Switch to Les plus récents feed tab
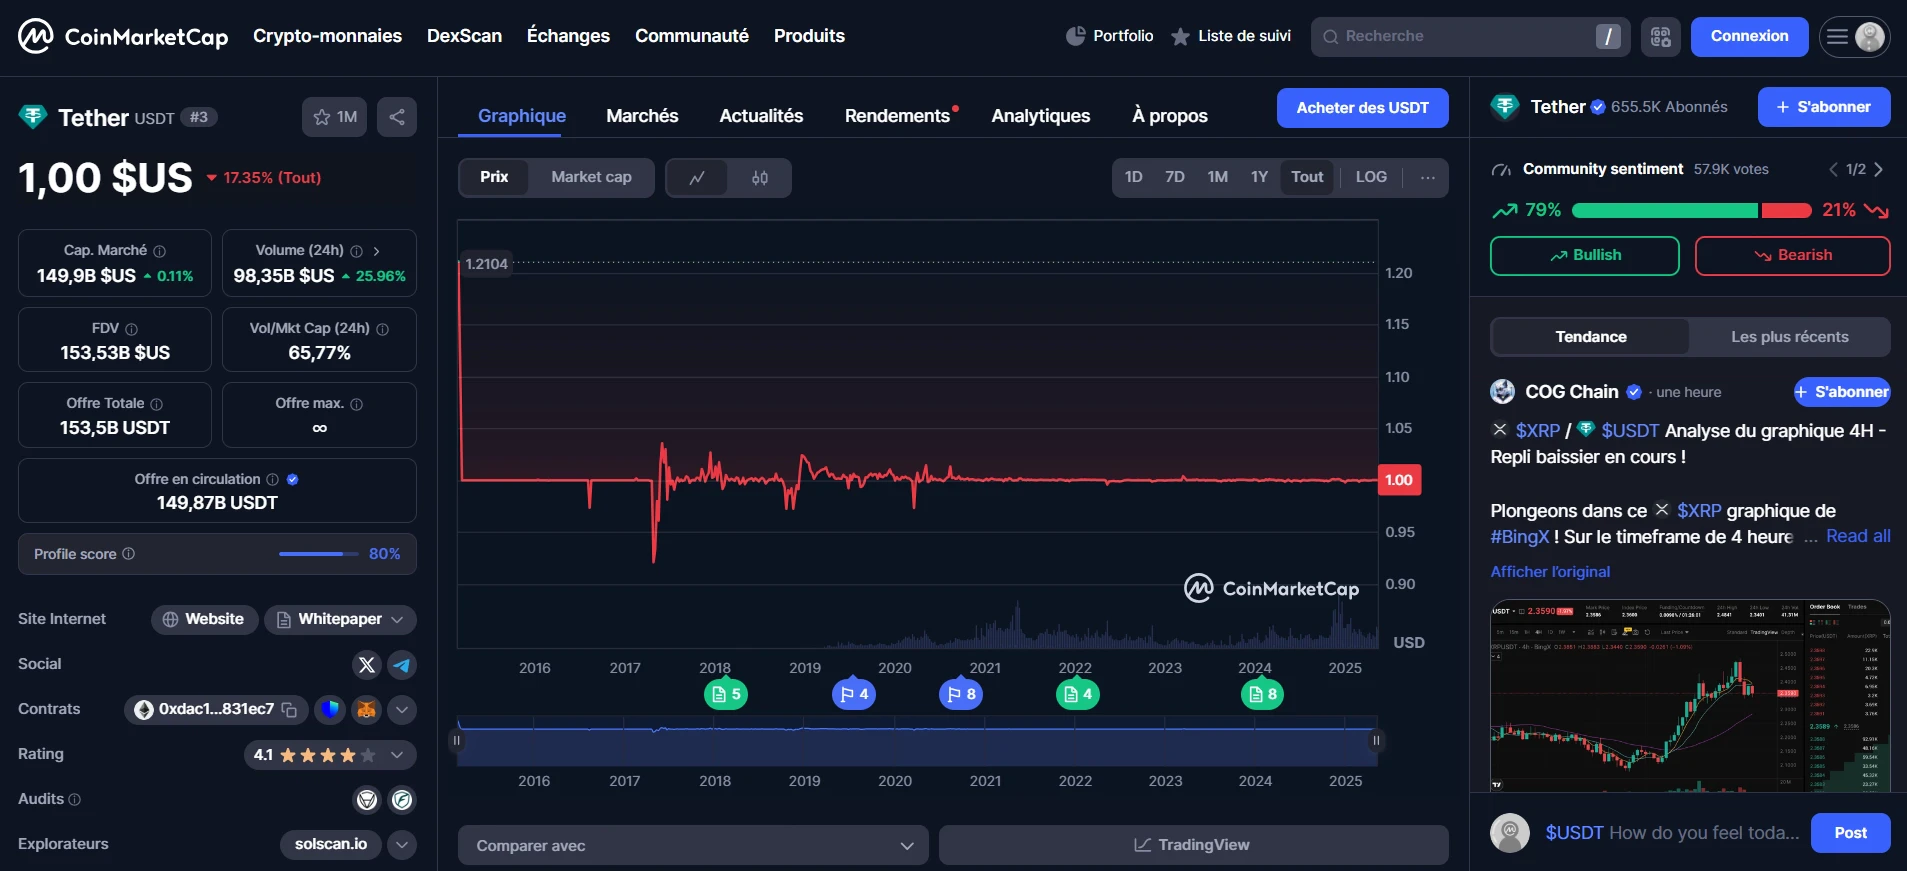 pyautogui.click(x=1789, y=337)
